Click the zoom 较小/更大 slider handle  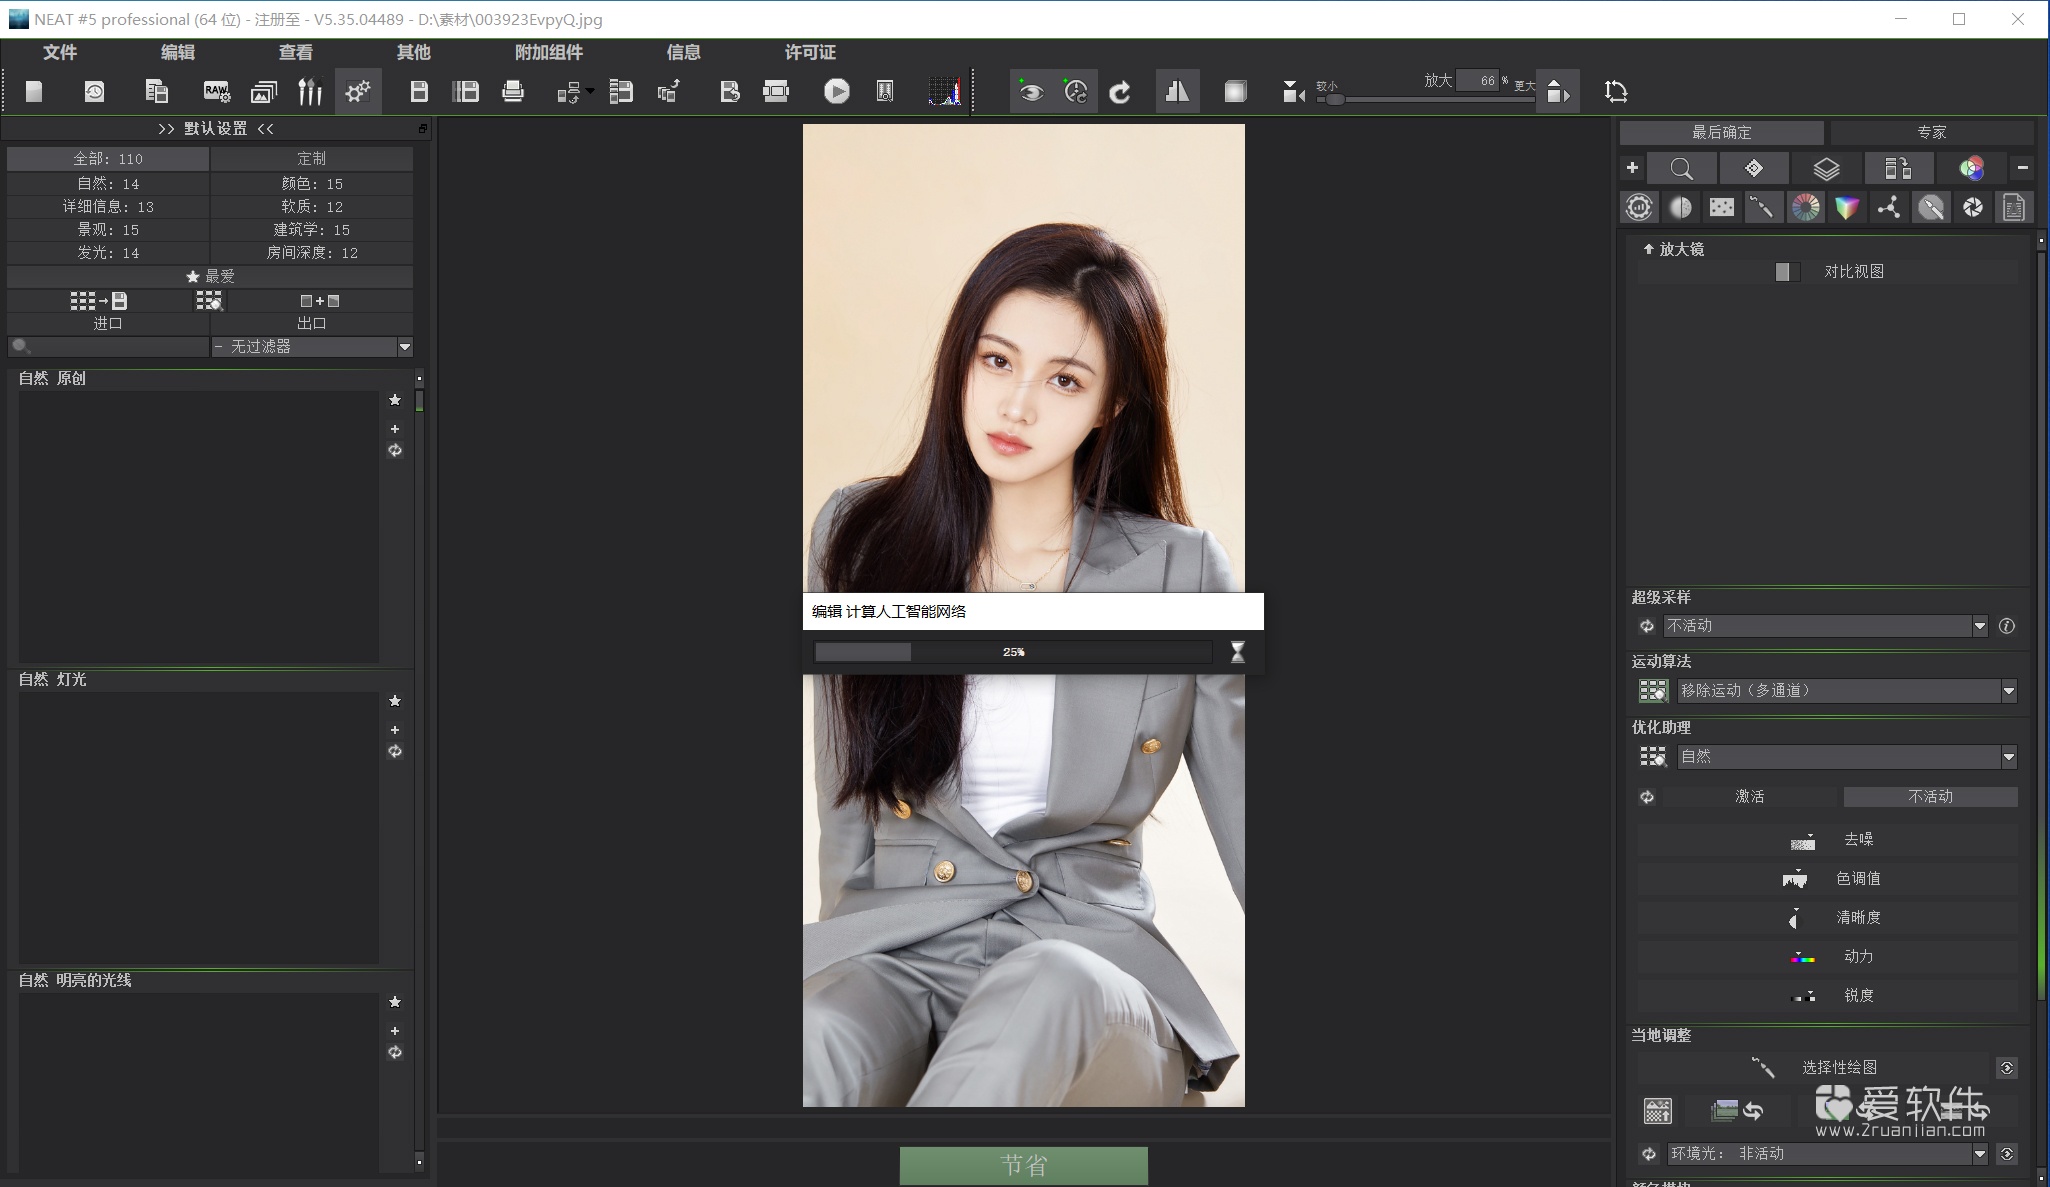tap(1335, 99)
